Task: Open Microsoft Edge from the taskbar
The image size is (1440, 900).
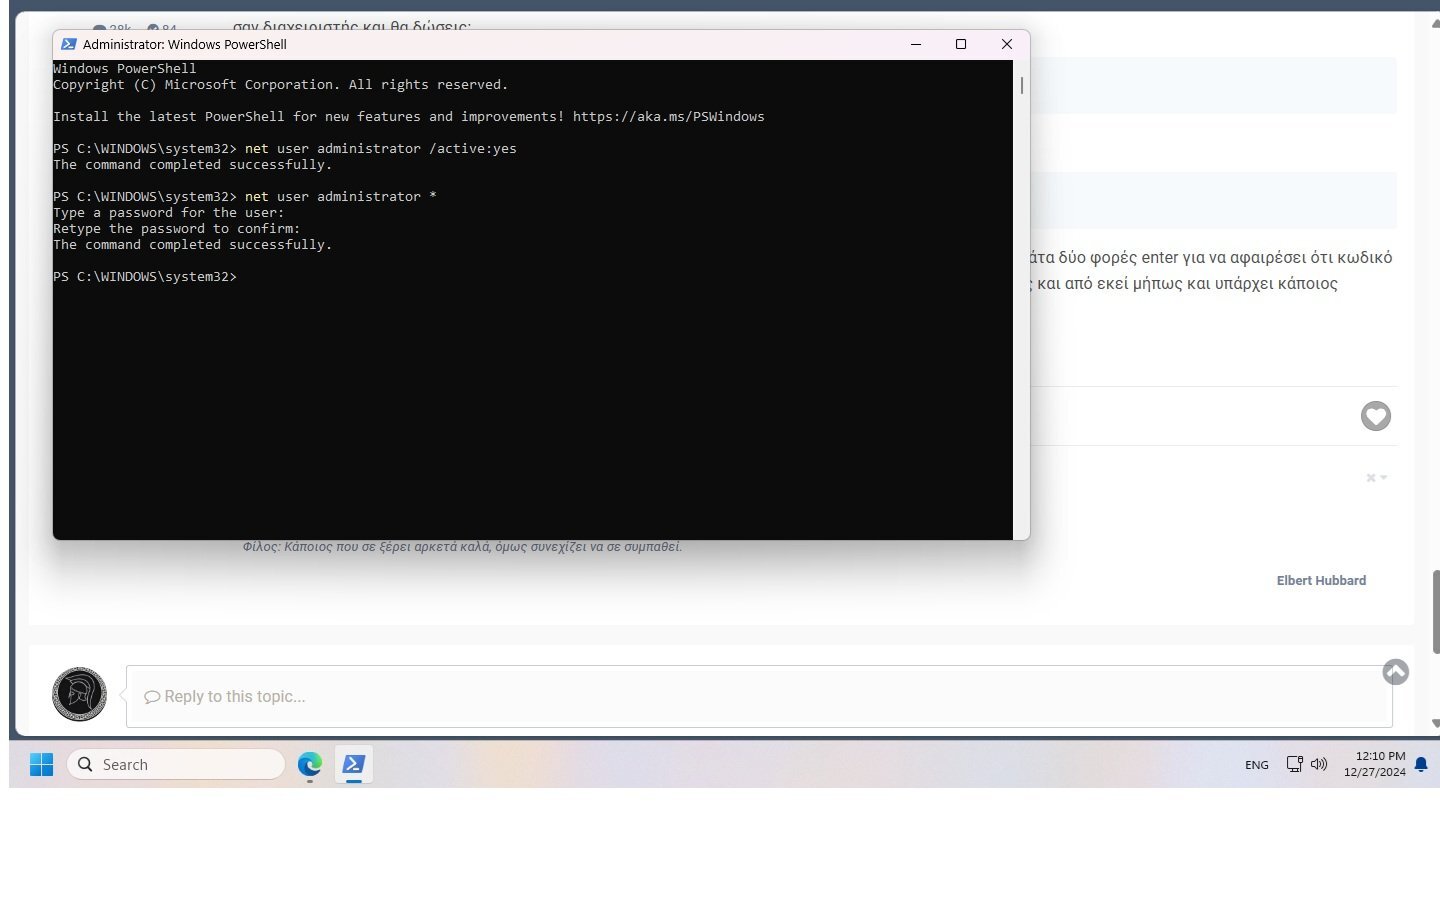Action: pos(310,765)
